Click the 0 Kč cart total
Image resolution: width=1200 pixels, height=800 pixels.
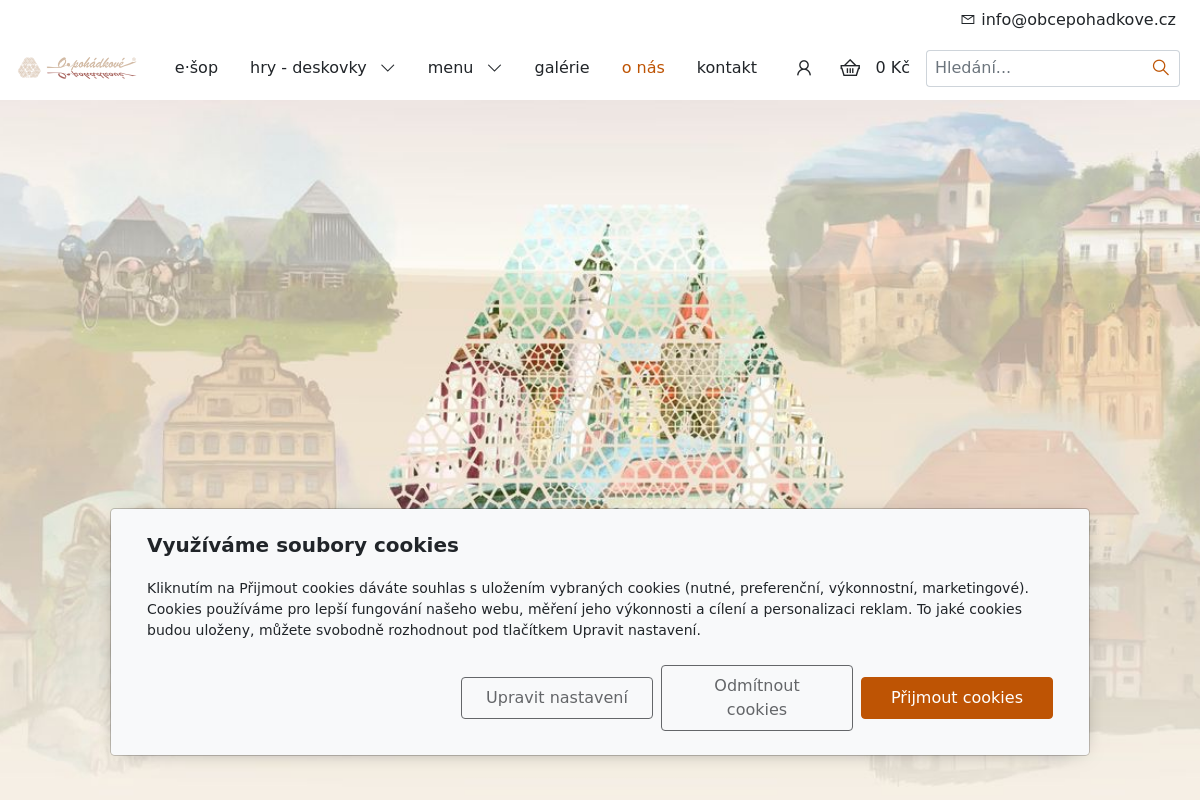coord(892,68)
